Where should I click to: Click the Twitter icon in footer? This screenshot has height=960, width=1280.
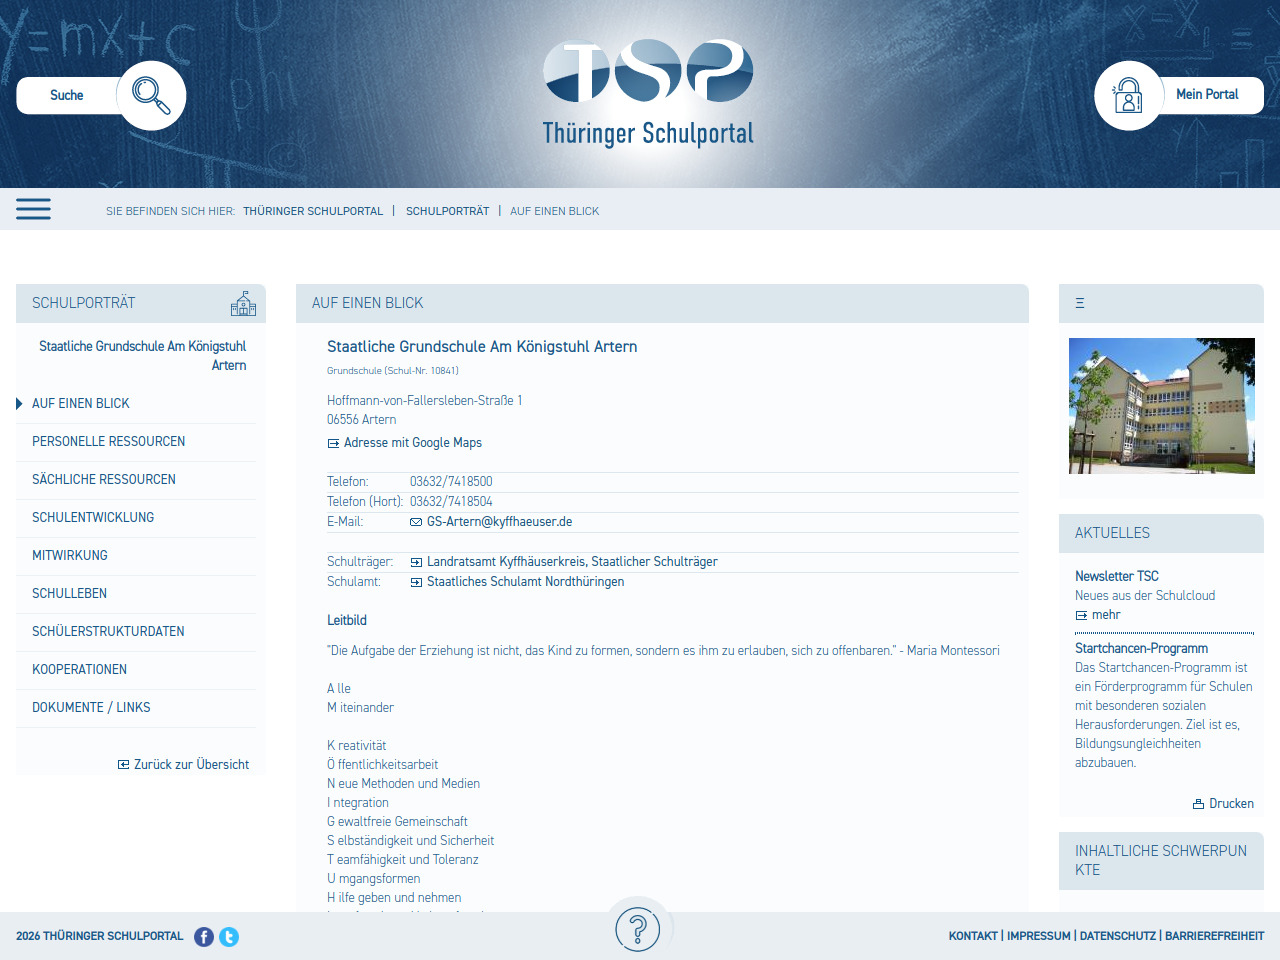(229, 937)
